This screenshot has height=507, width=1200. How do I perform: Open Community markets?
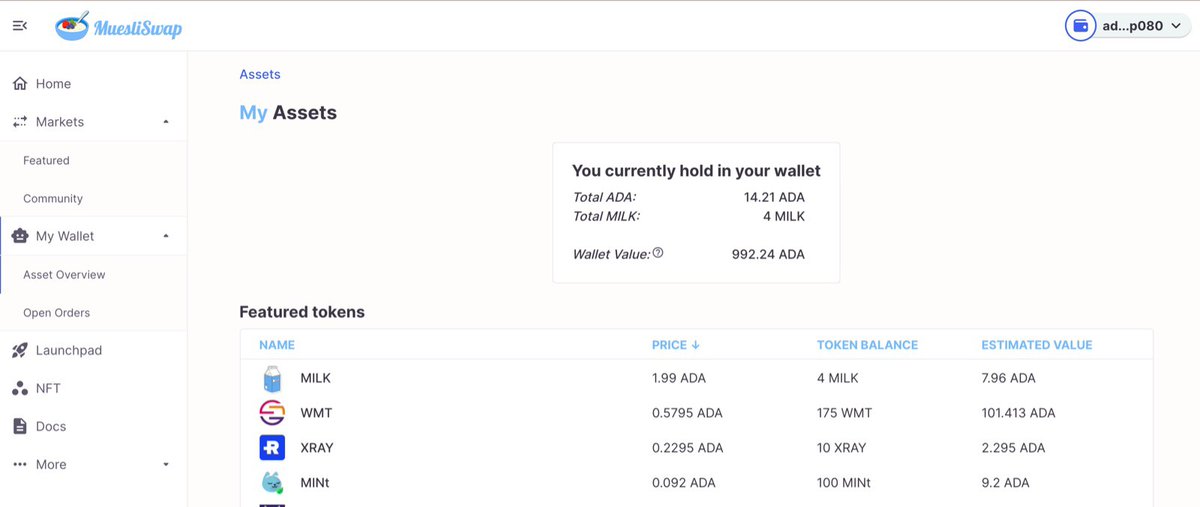53,198
